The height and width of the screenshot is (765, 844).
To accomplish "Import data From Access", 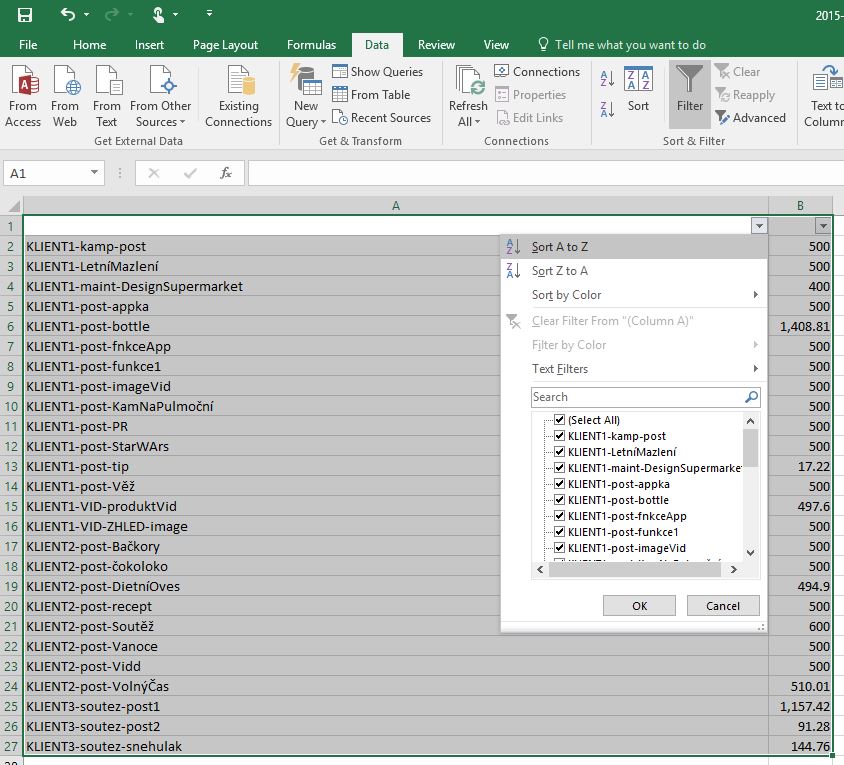I will click(23, 97).
